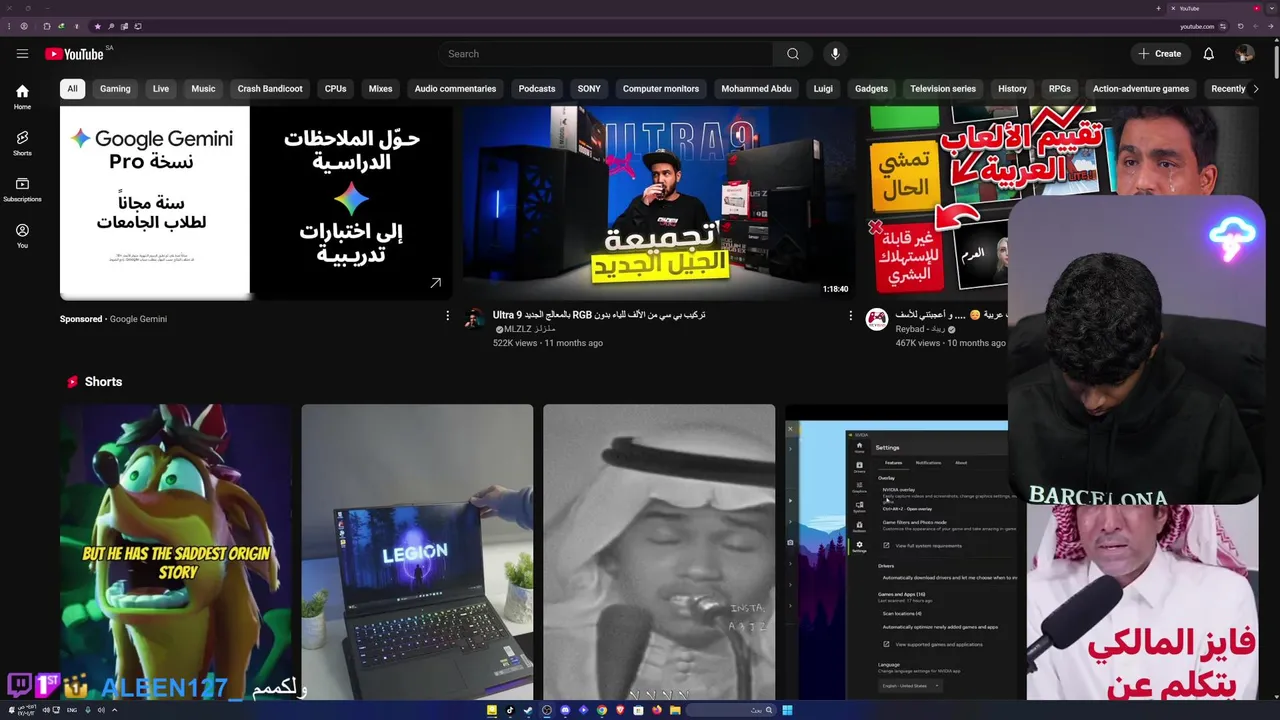Open more options for the MLZLZ video

pyautogui.click(x=851, y=316)
